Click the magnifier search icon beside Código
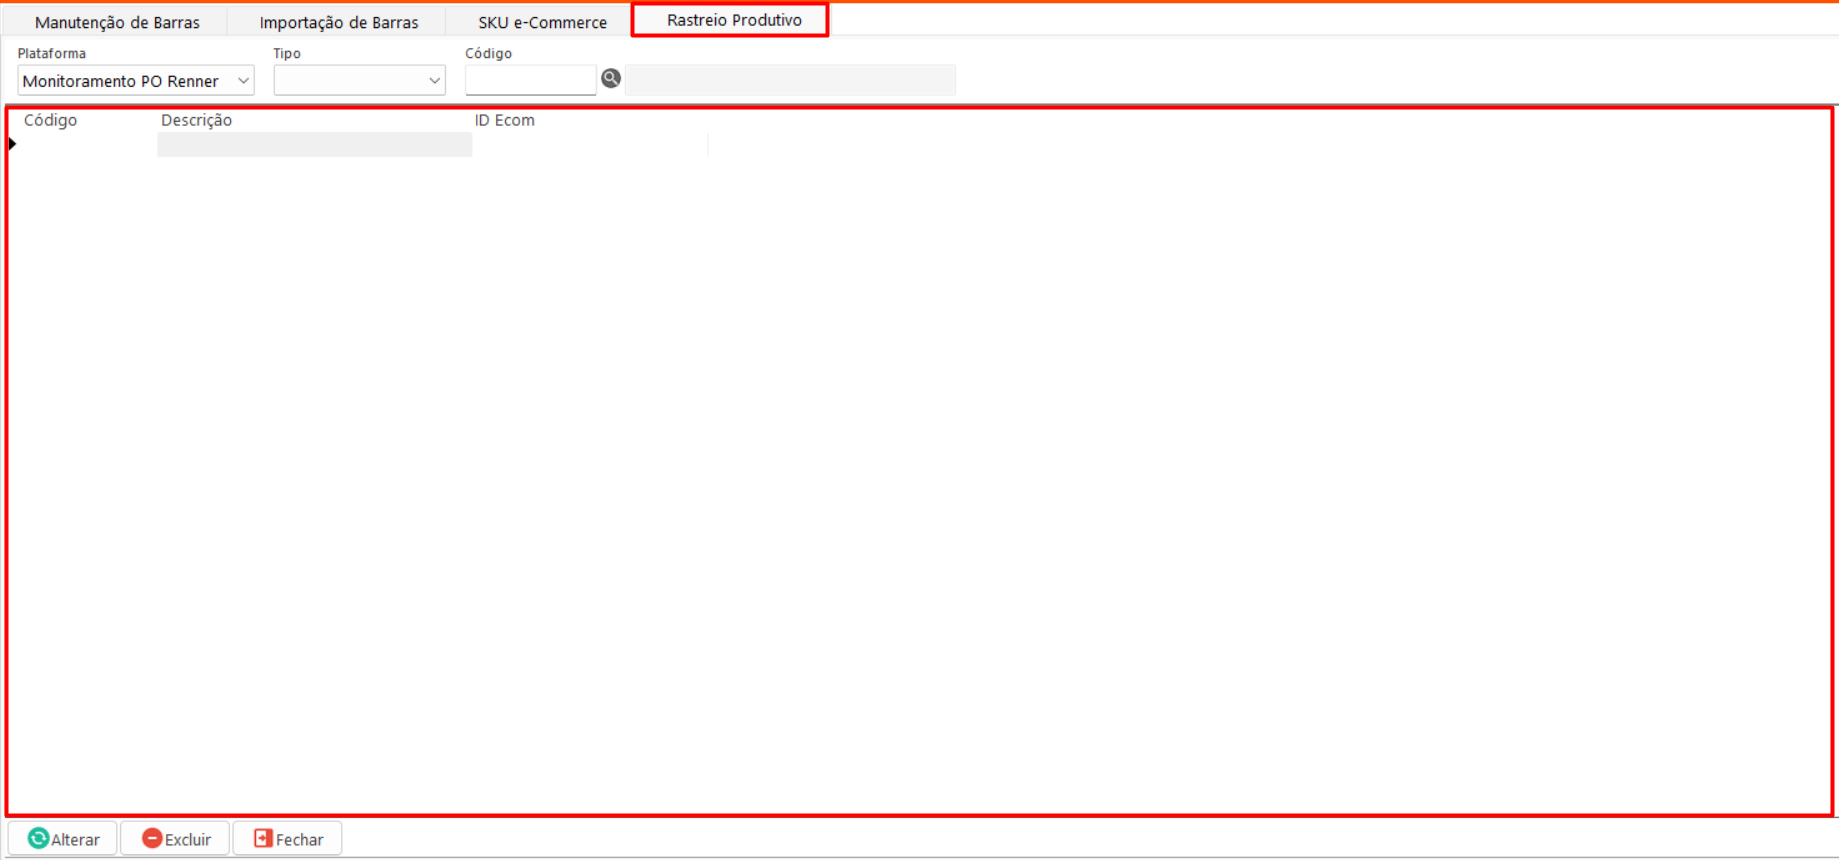 [611, 79]
